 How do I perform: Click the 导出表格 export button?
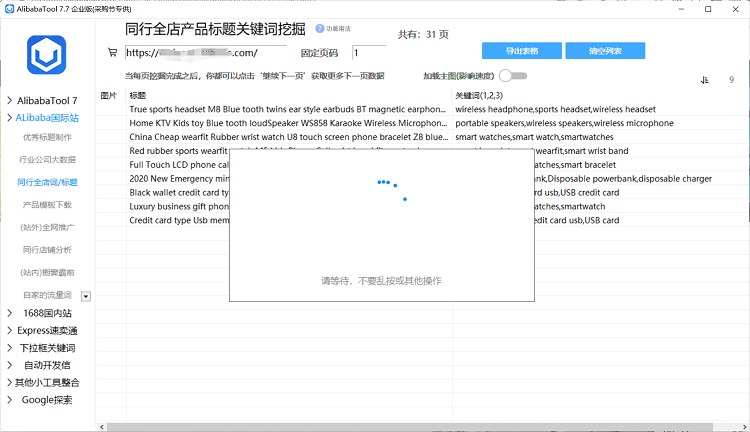[x=522, y=51]
